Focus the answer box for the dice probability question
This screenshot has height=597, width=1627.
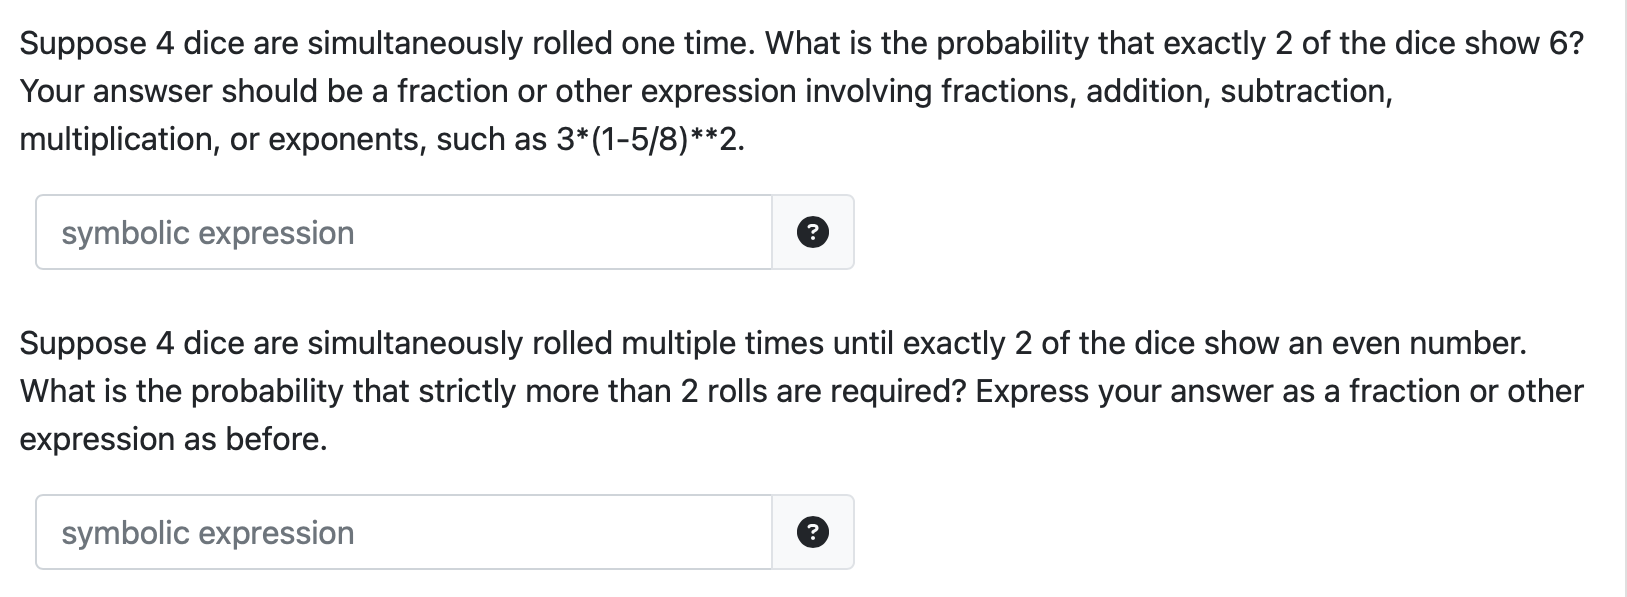coord(400,232)
